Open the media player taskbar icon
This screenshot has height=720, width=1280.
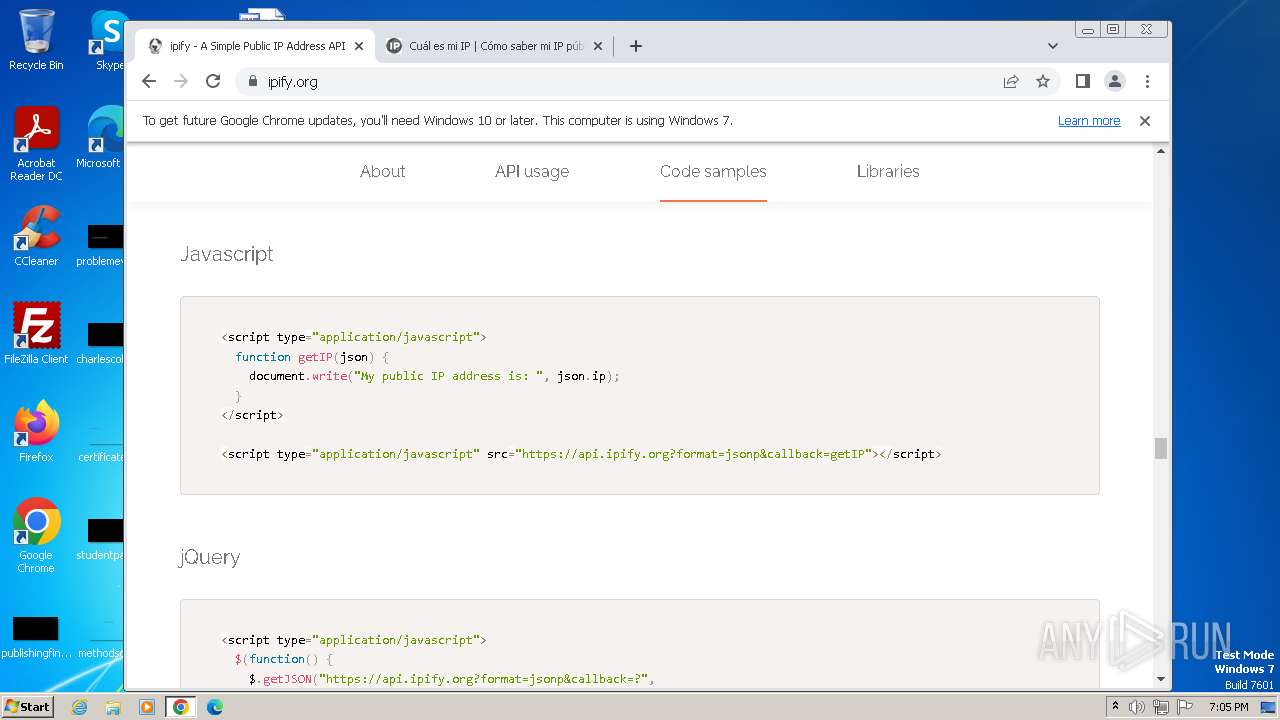pos(147,707)
